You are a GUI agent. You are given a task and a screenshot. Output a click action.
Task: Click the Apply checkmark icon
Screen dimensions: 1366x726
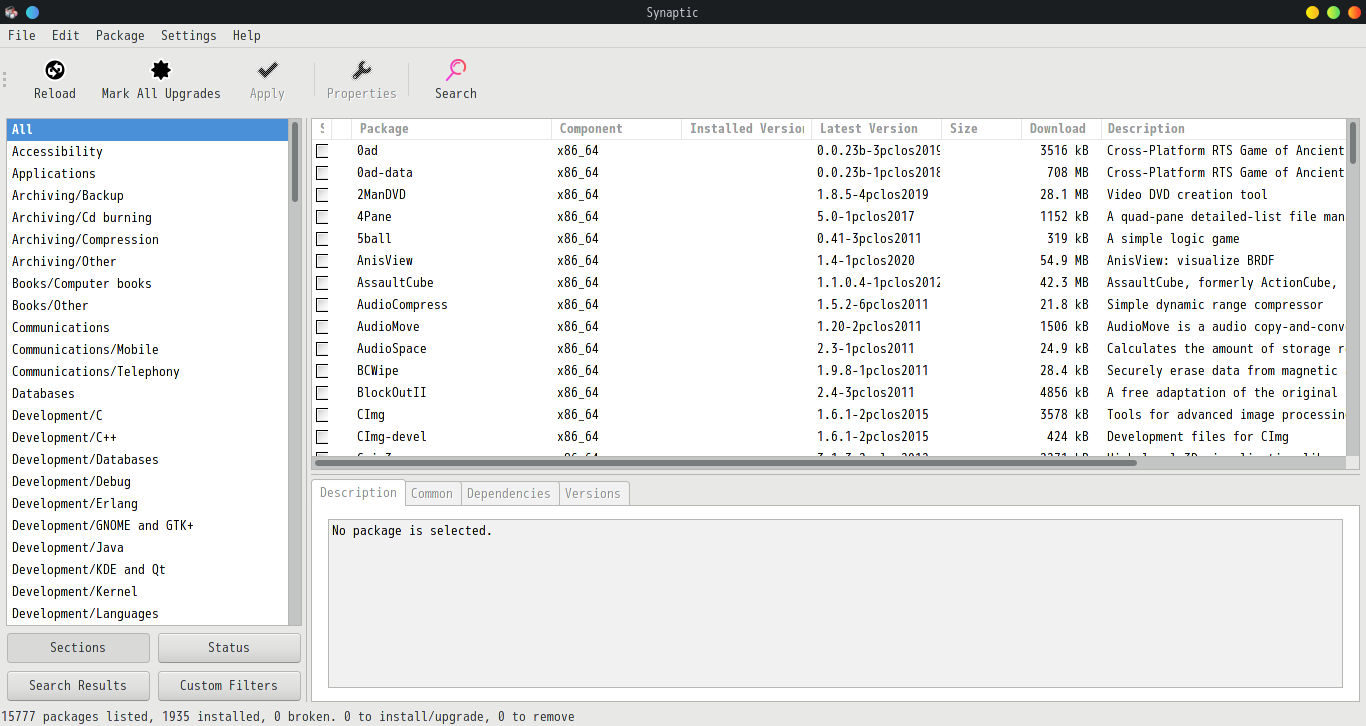[x=267, y=70]
